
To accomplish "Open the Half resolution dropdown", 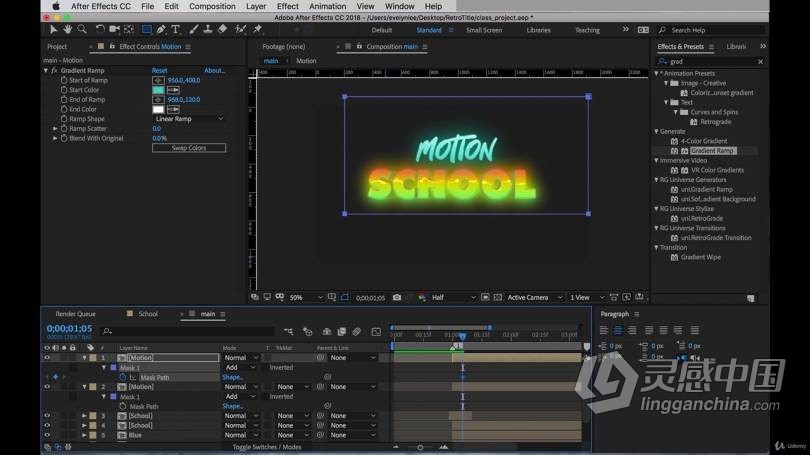I will click(451, 297).
